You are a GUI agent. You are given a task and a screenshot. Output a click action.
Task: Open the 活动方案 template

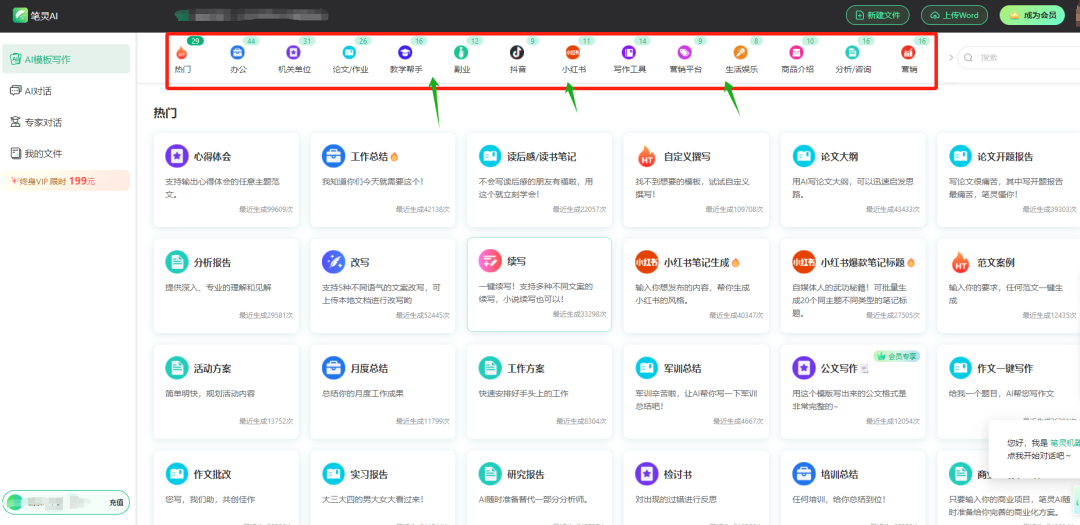227,391
